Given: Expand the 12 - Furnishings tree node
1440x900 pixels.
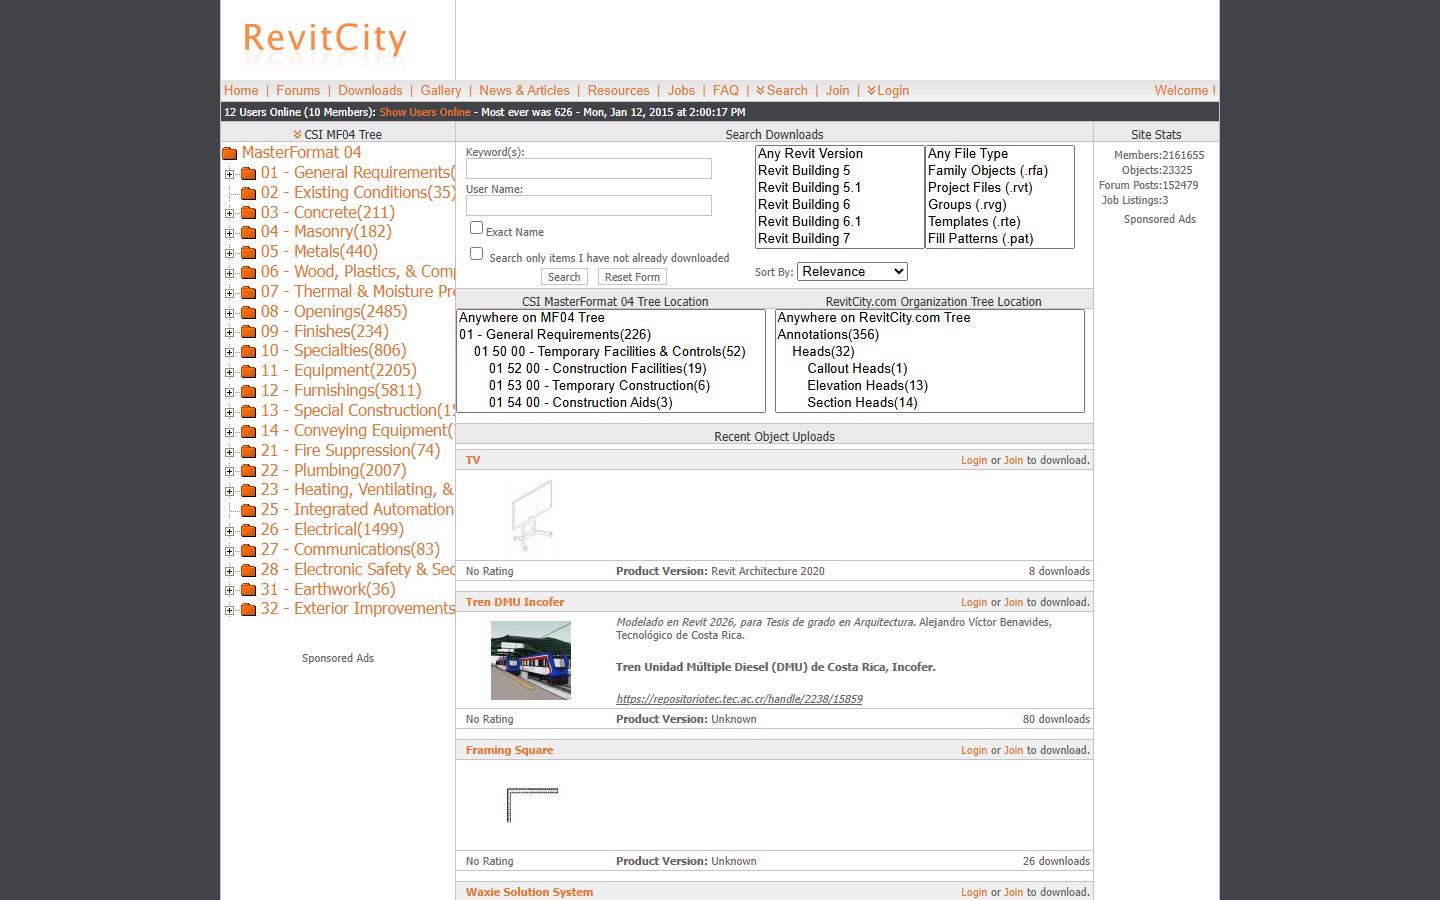Looking at the screenshot, I should [230, 392].
